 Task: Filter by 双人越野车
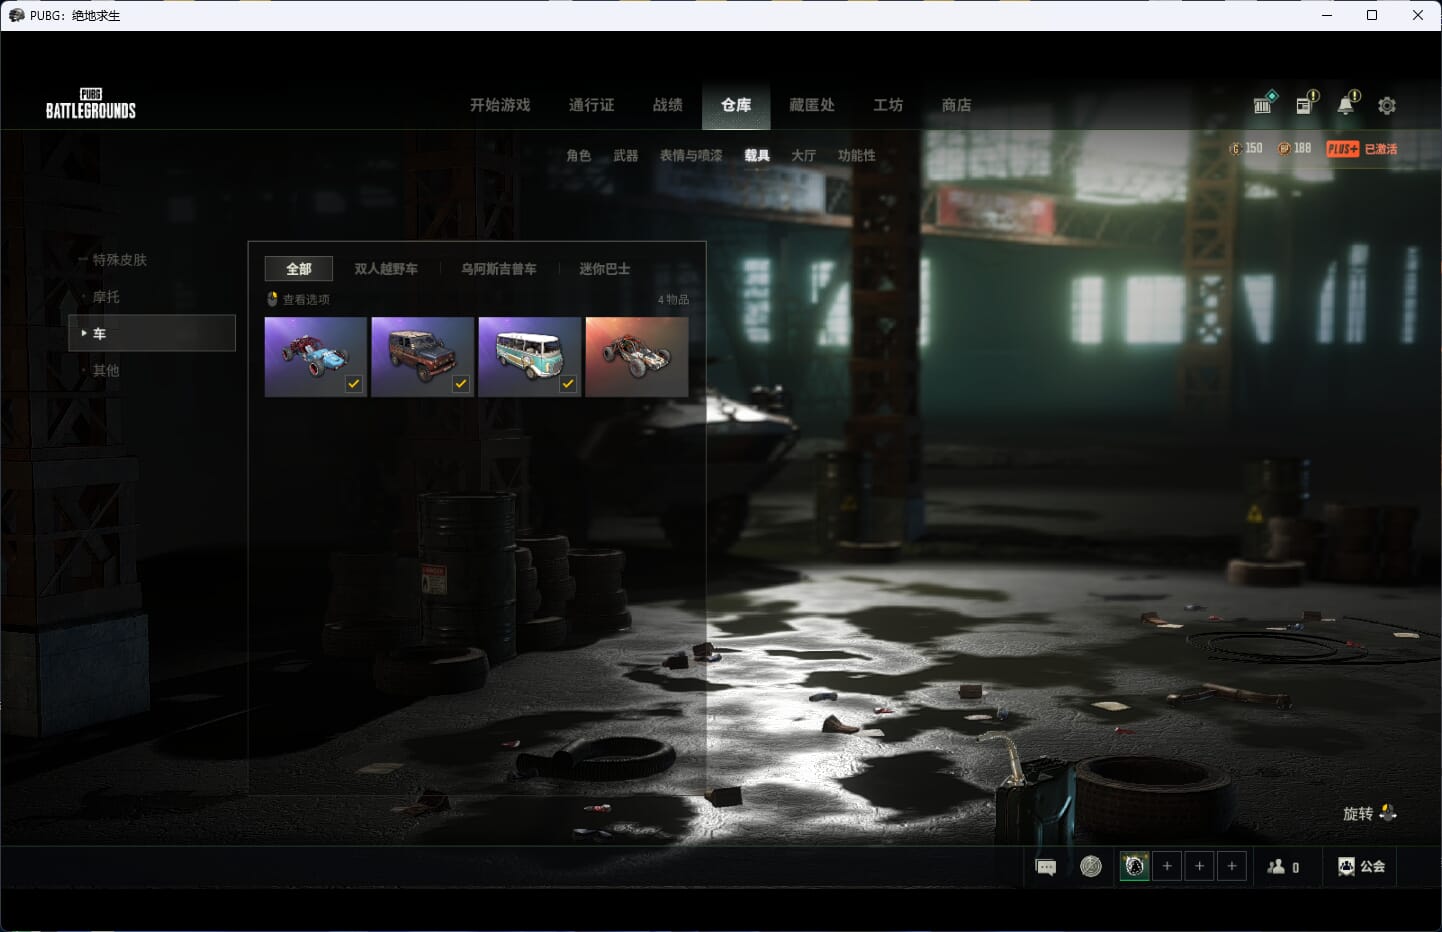(x=386, y=269)
